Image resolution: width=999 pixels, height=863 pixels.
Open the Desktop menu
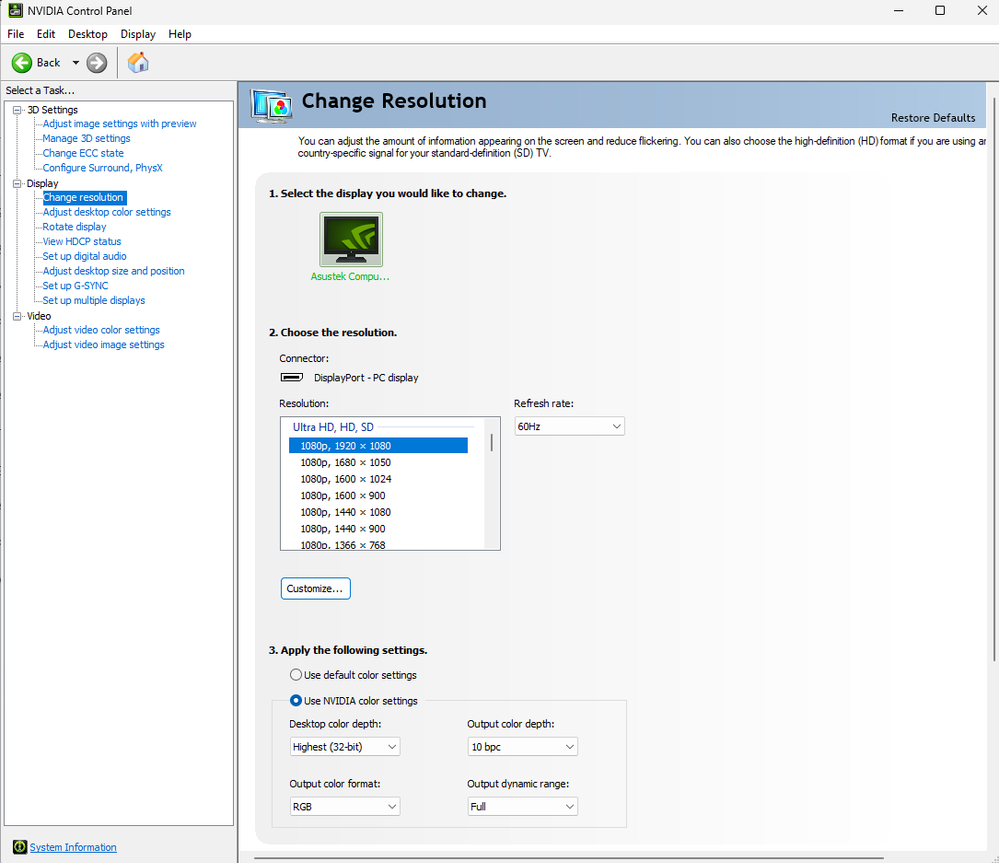tap(88, 34)
